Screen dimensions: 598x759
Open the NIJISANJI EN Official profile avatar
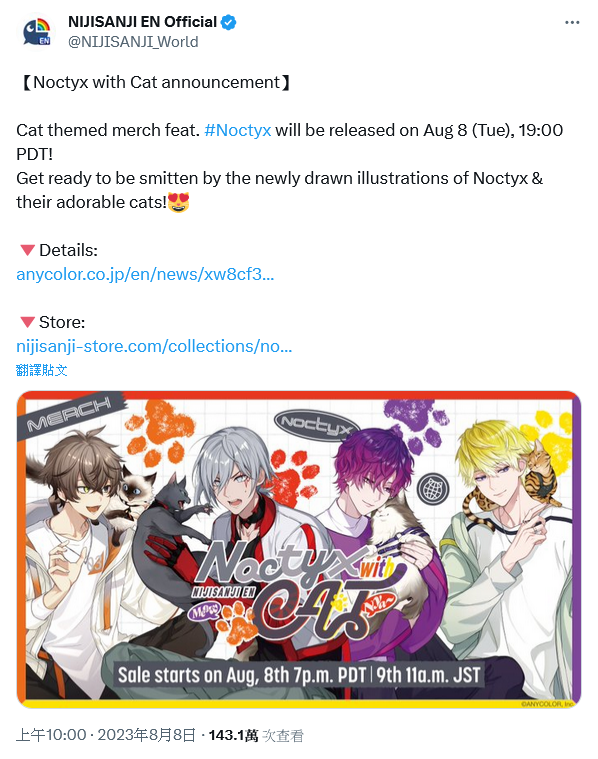point(37,32)
